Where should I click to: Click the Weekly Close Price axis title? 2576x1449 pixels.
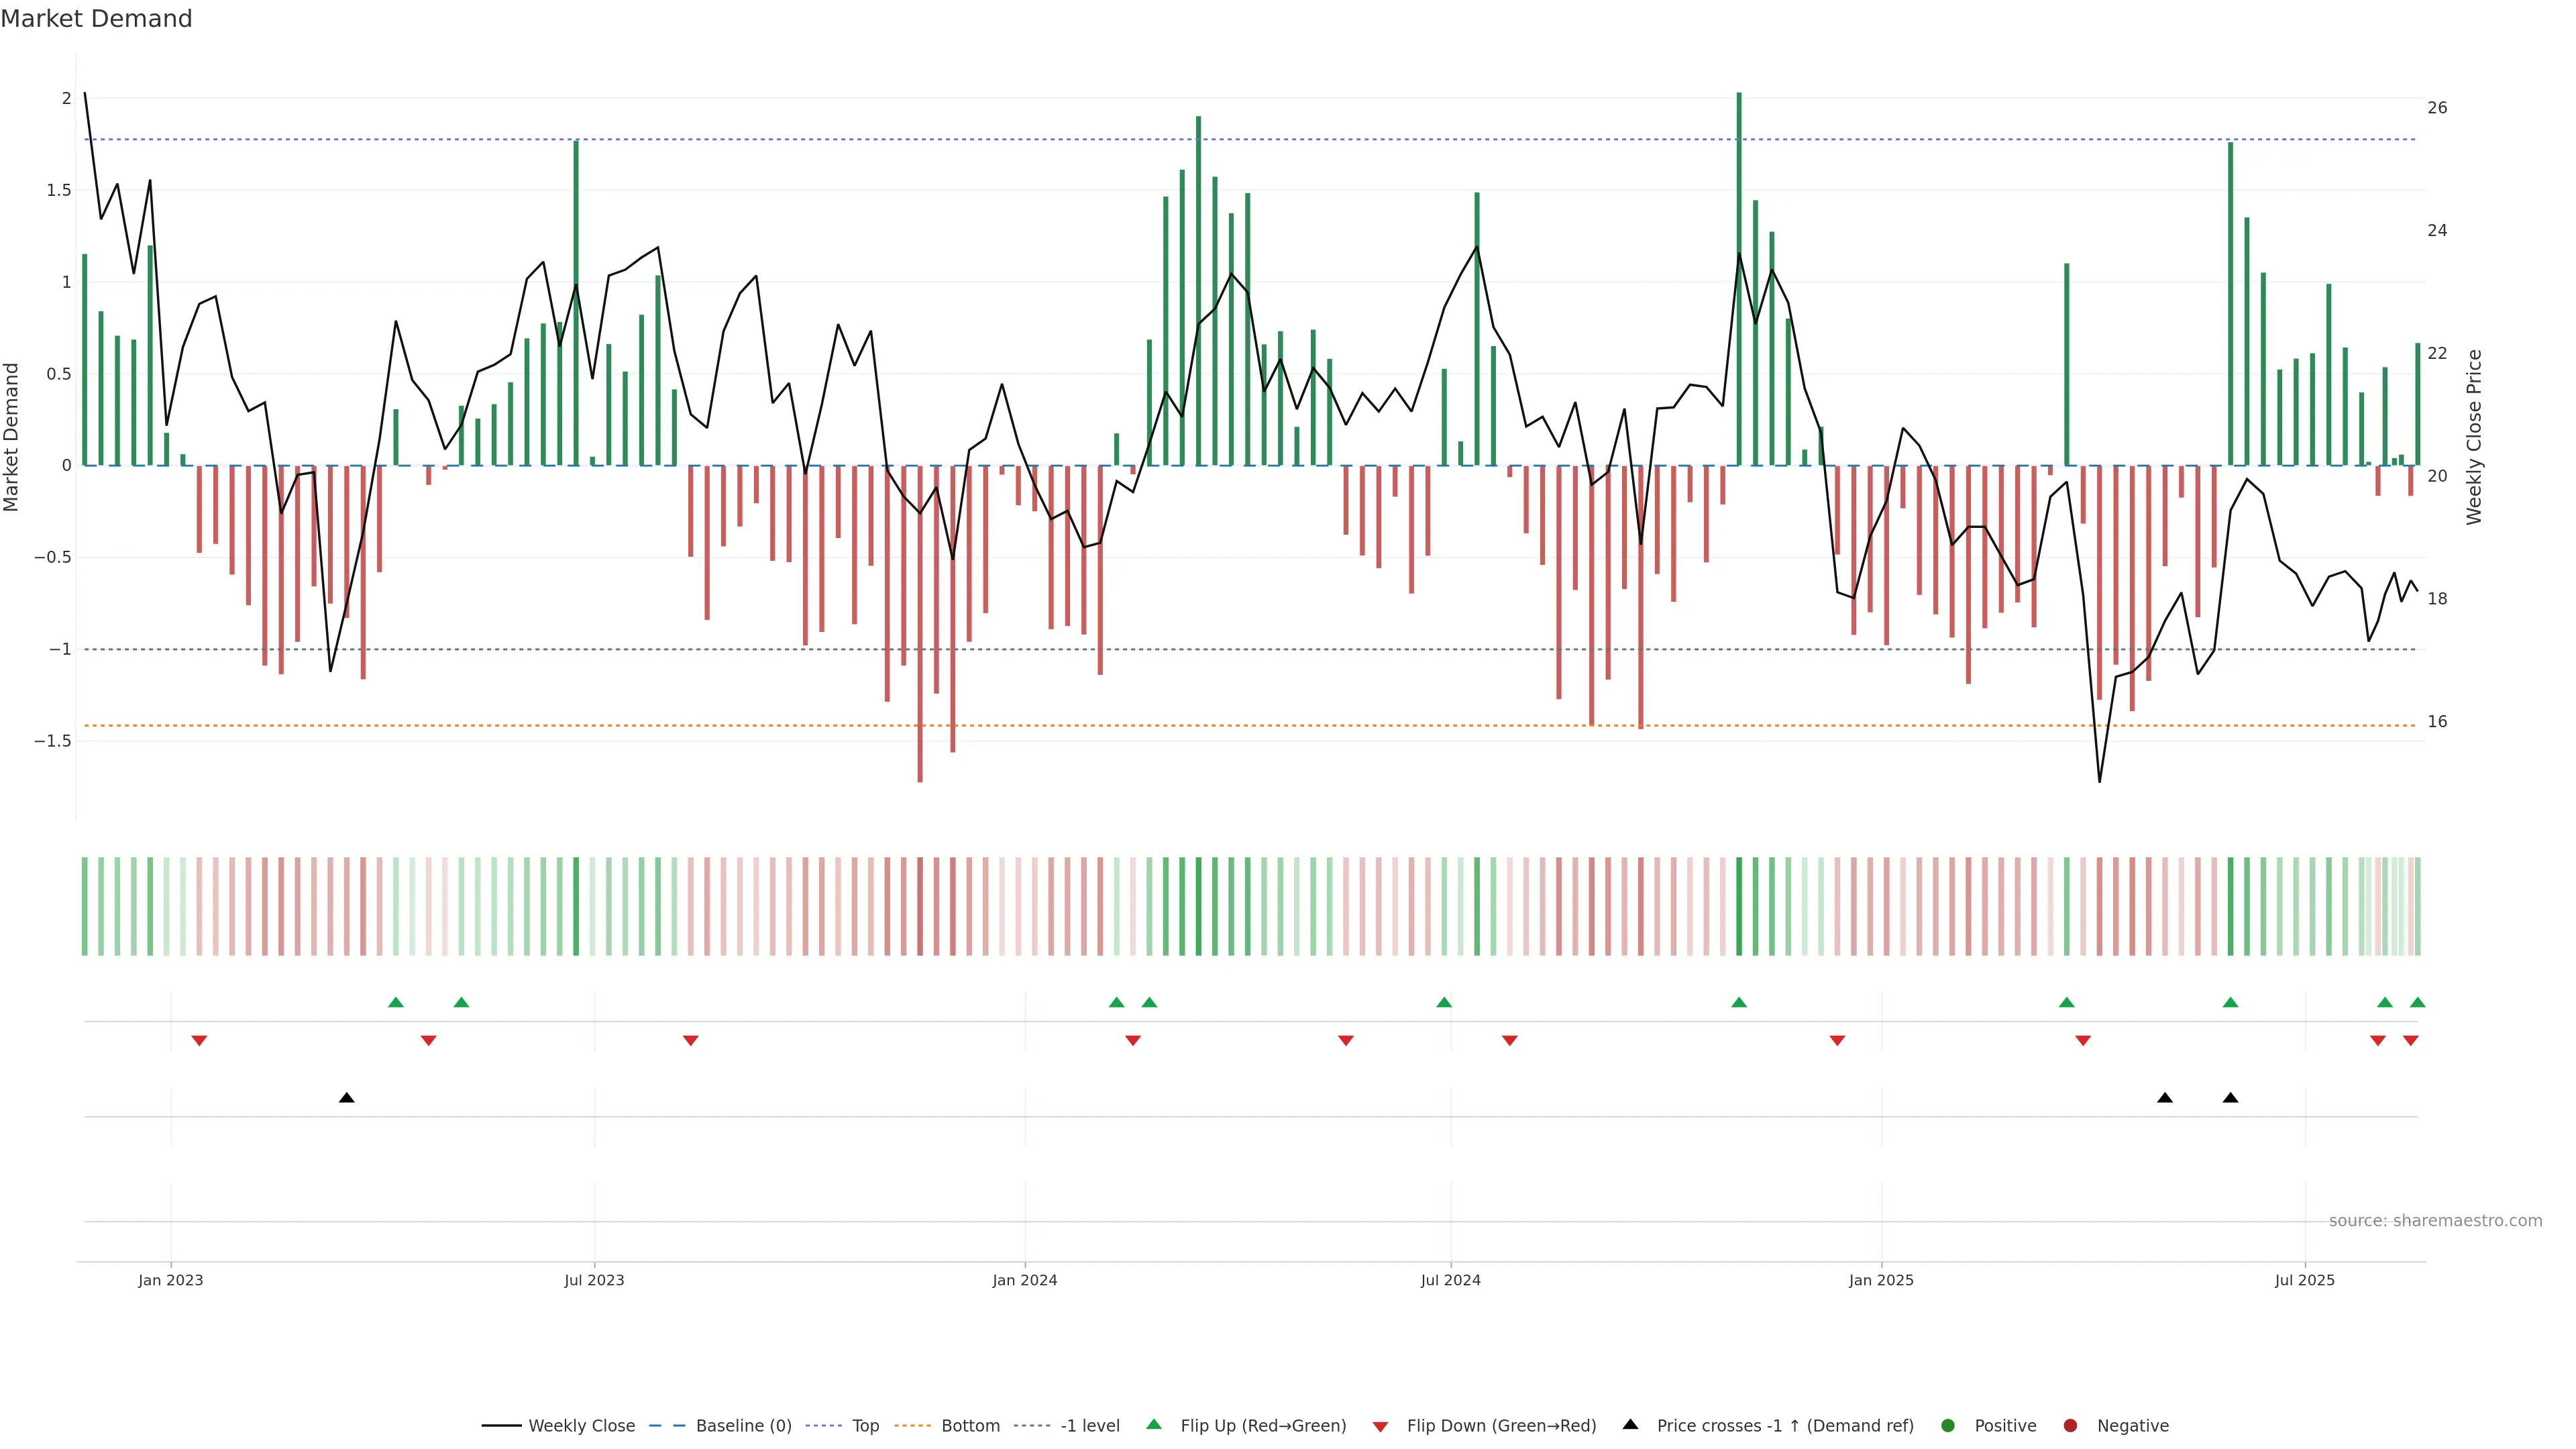pos(2474,437)
